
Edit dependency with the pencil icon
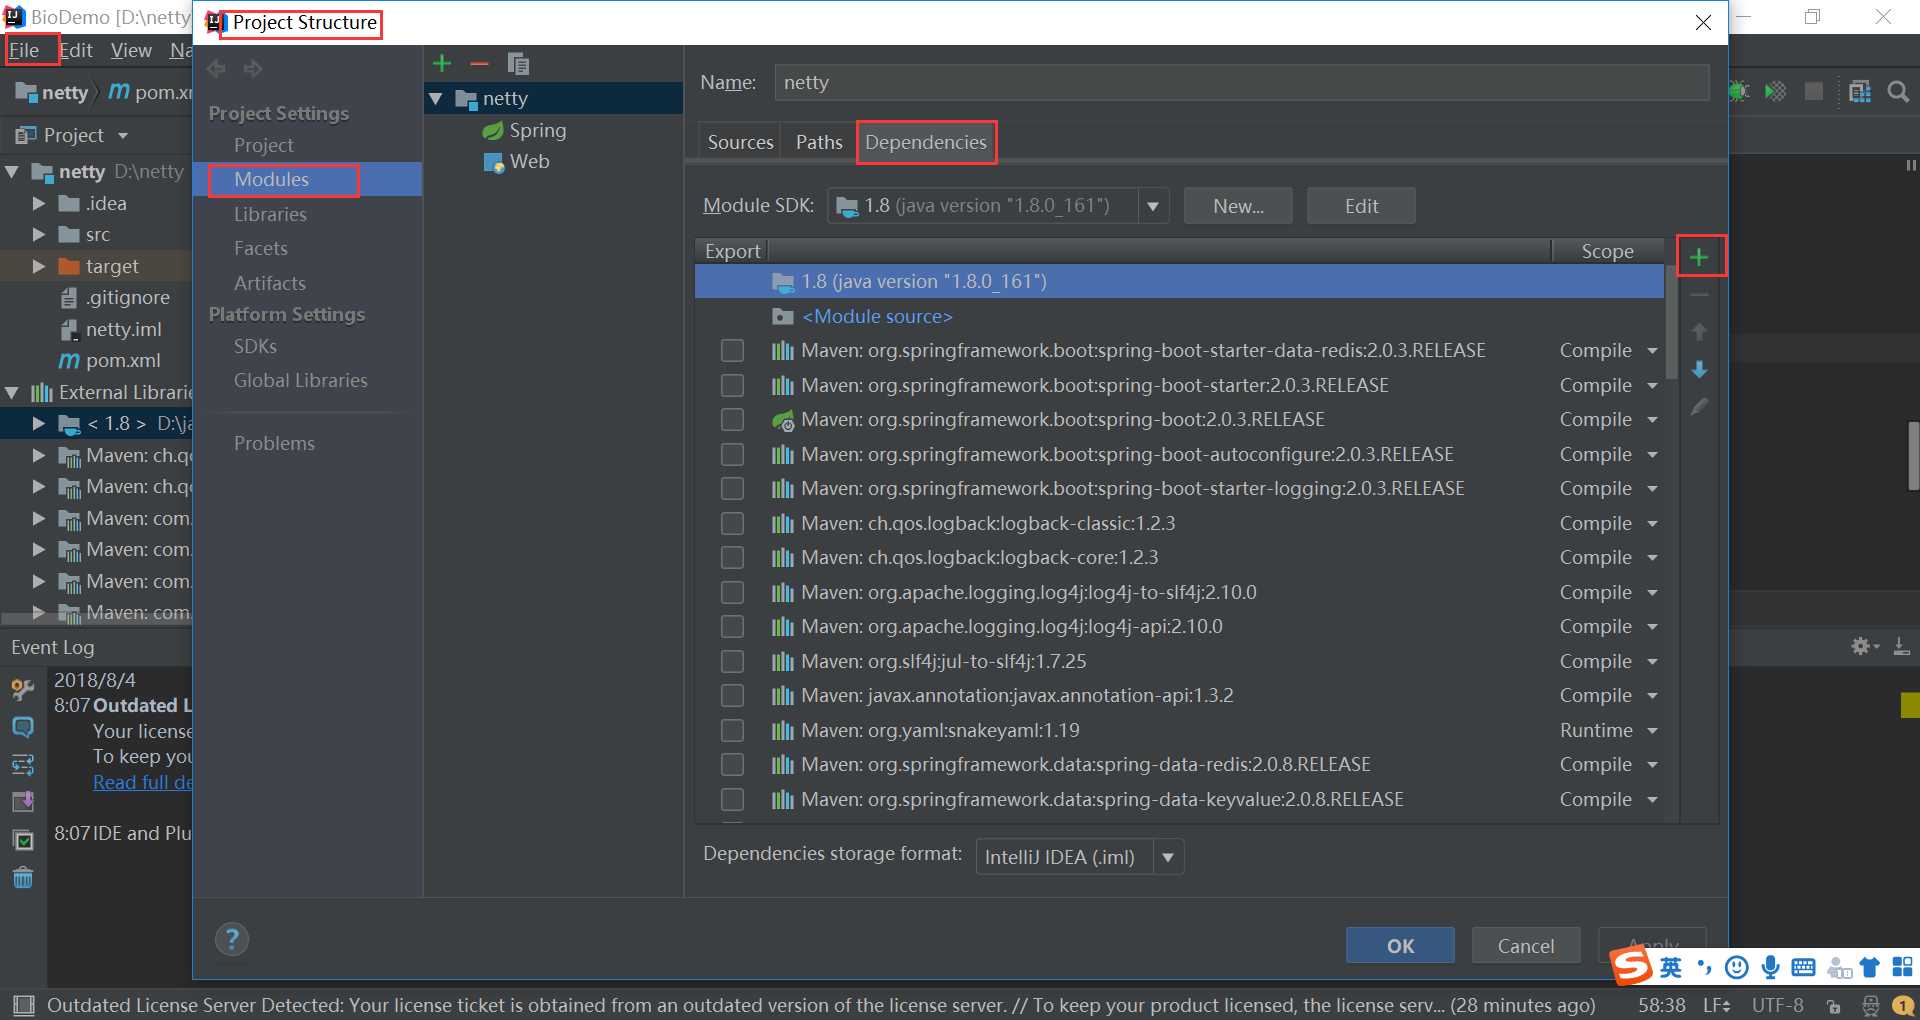(1699, 407)
